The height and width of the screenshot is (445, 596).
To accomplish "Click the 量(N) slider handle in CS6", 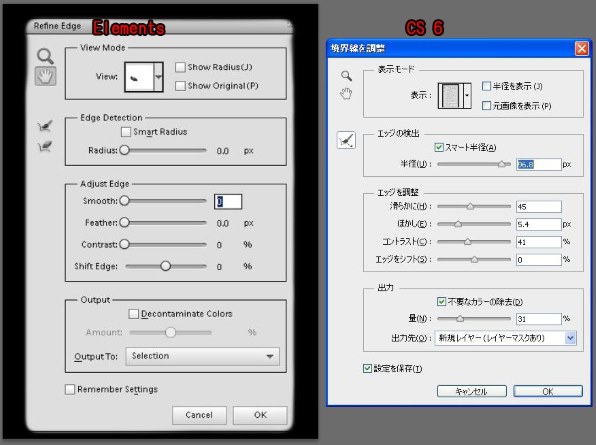I will [x=460, y=319].
